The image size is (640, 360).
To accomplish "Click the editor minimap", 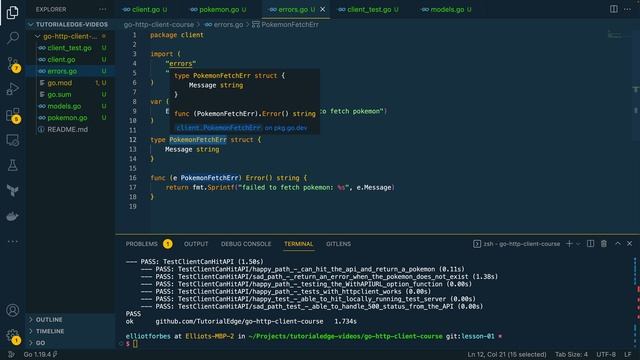I will pyautogui.click(x=620, y=35).
